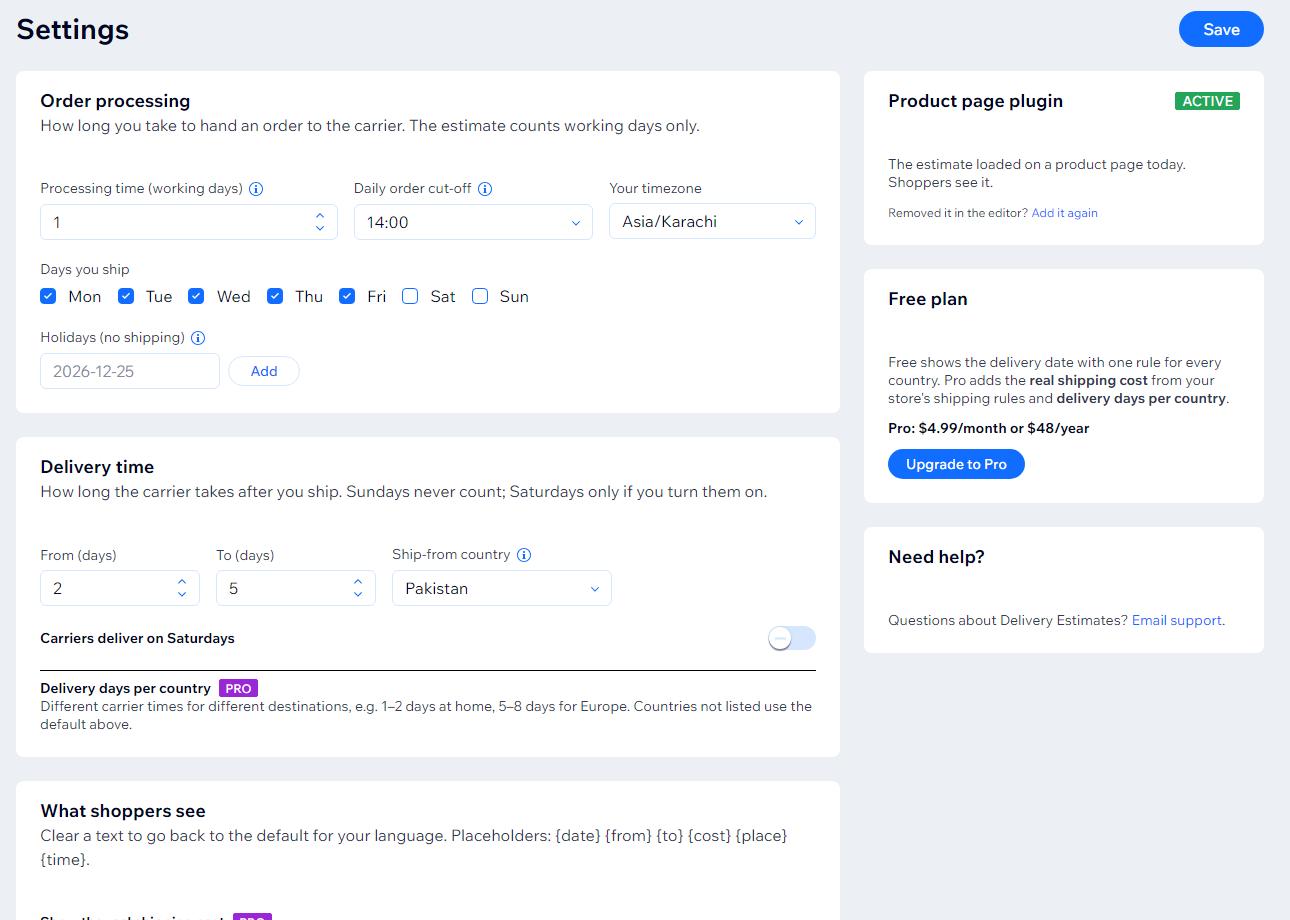The width and height of the screenshot is (1290, 920).
Task: Click the Order processing heading
Action: [x=115, y=101]
